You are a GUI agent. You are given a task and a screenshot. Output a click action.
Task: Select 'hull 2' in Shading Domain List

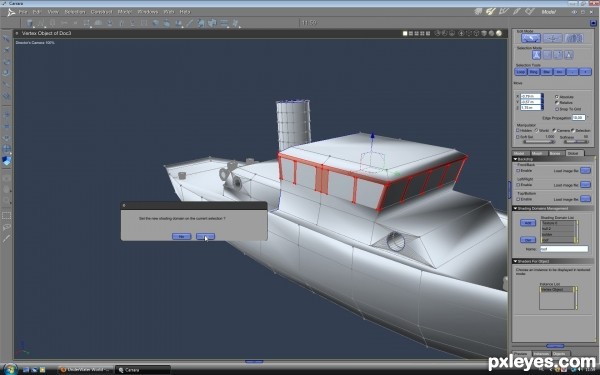[x=558, y=228]
